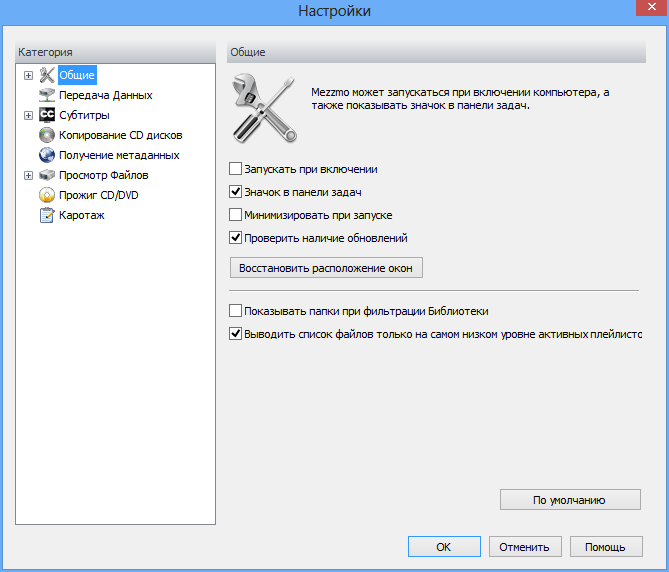
Task: Enable Показывать папки при фильтрации Библиотеки
Action: pyautogui.click(x=236, y=311)
